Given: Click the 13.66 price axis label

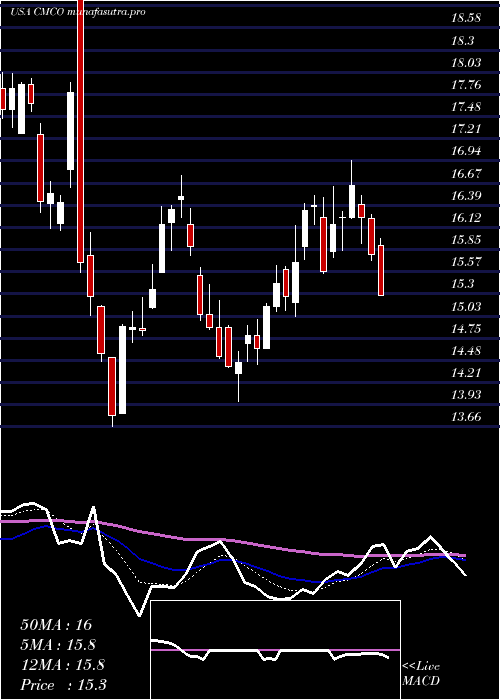Looking at the screenshot, I should click(465, 417).
